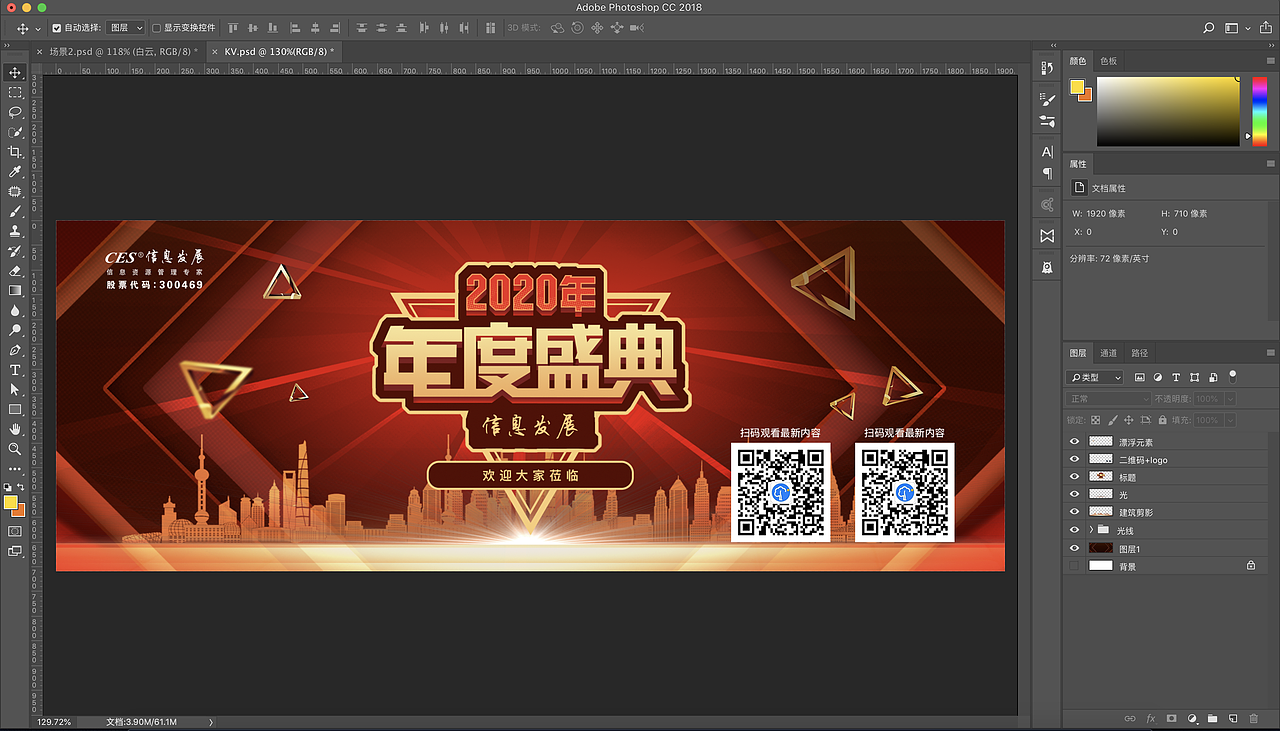Open the Character panel icon
The width and height of the screenshot is (1280, 731).
pyautogui.click(x=1046, y=150)
